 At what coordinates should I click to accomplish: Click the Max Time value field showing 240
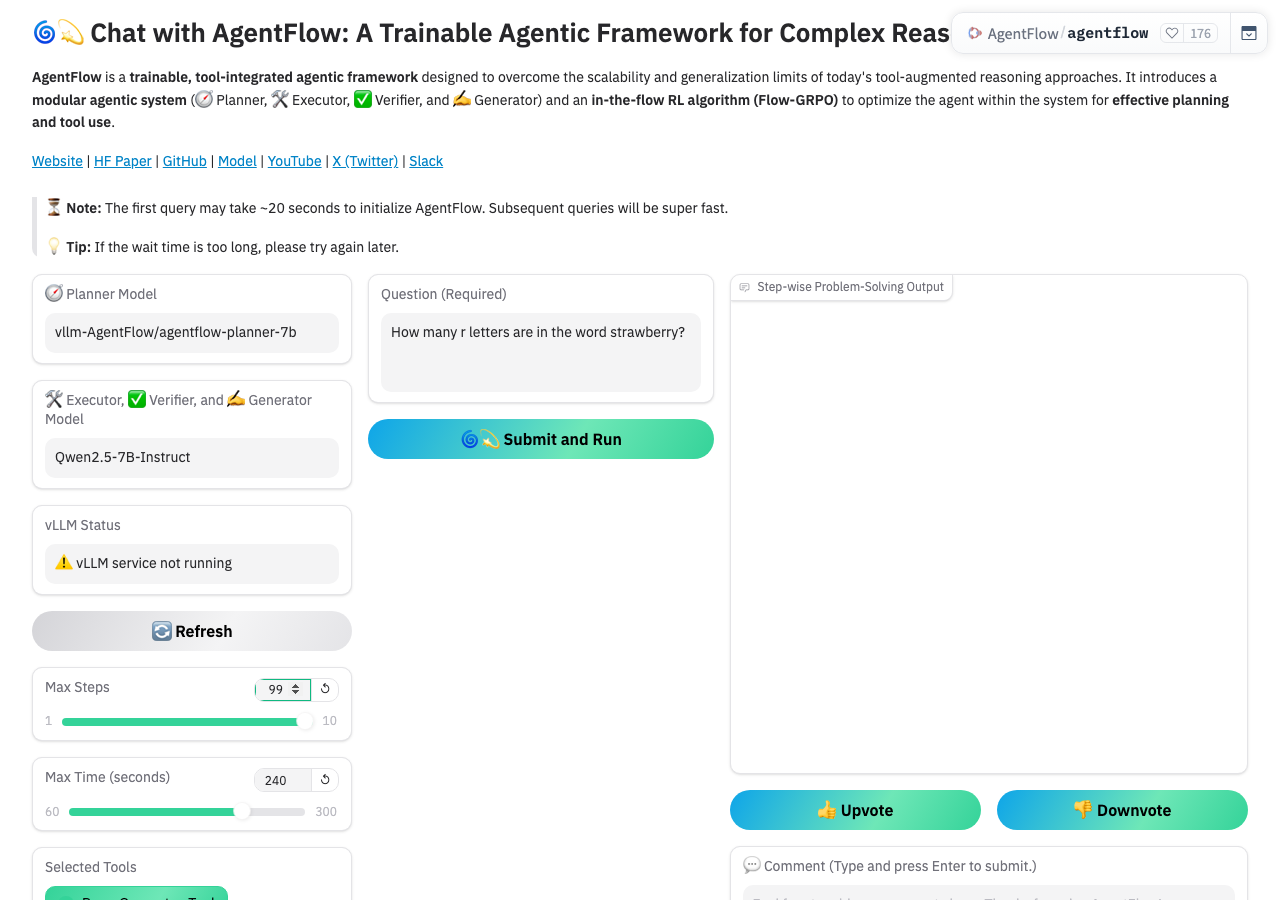pos(283,780)
